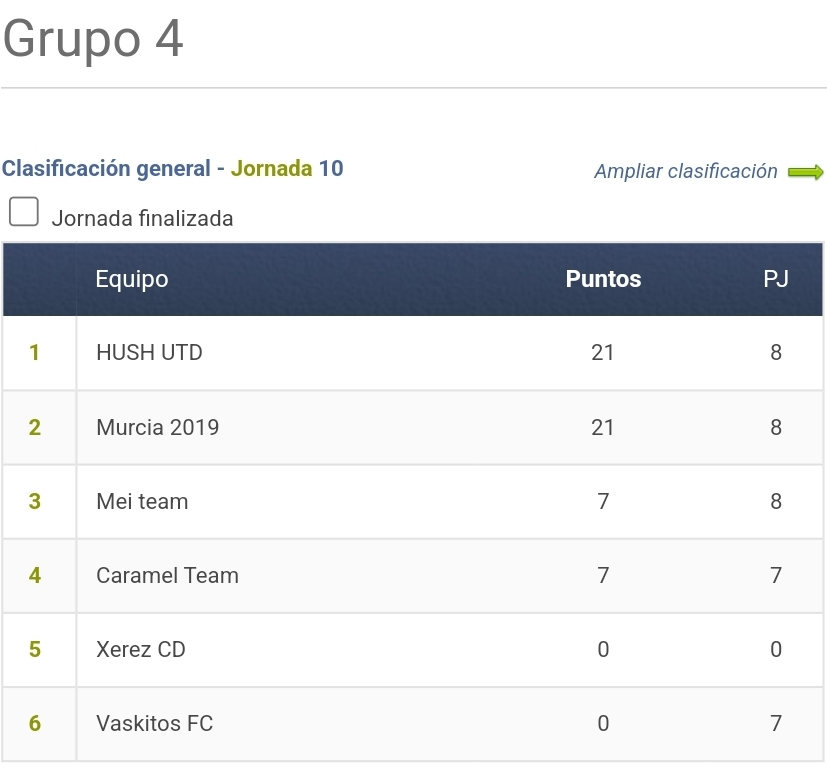Click the Equipo column header
The width and height of the screenshot is (827, 771).
coord(132,278)
